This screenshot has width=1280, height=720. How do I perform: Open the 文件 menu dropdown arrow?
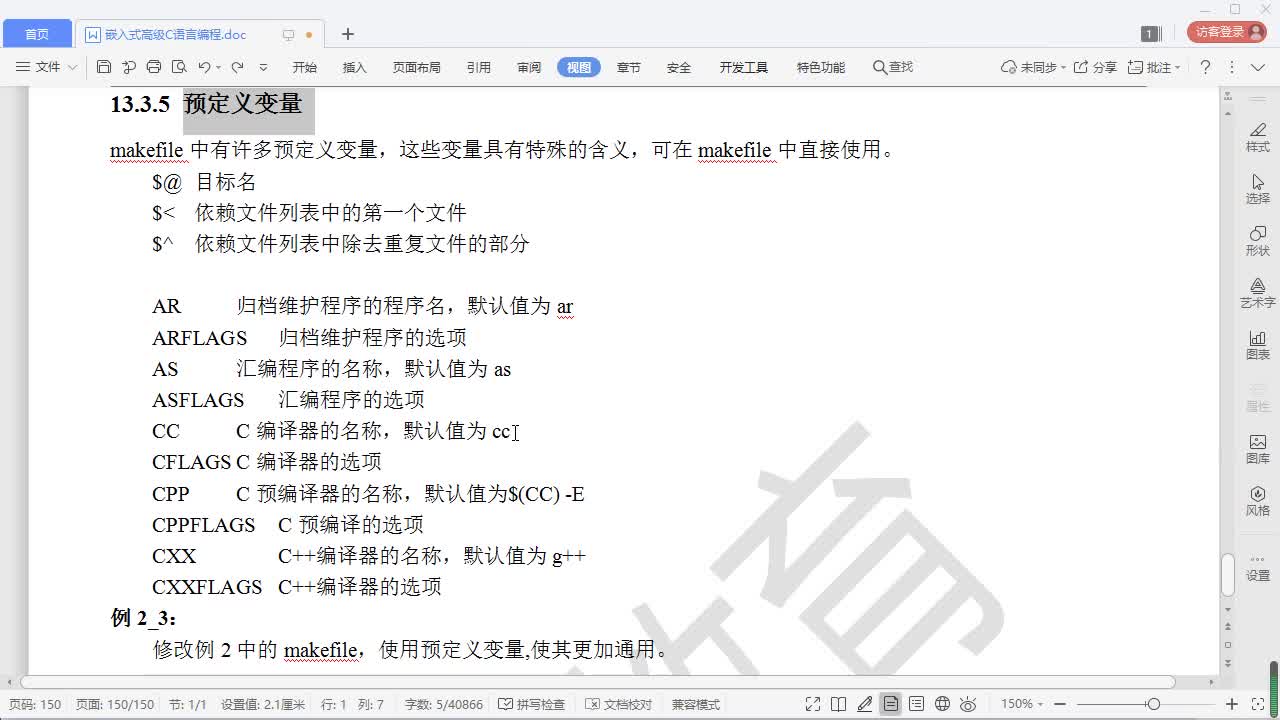point(70,67)
